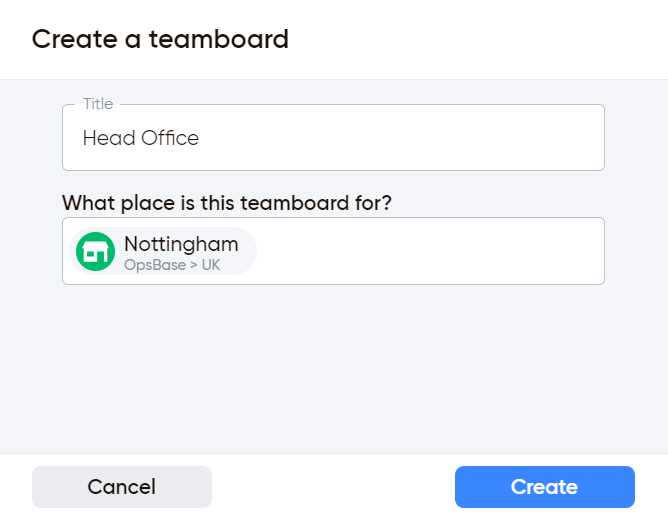Click the 'Create a teamboard' heading
The width and height of the screenshot is (668, 529).
(x=160, y=39)
